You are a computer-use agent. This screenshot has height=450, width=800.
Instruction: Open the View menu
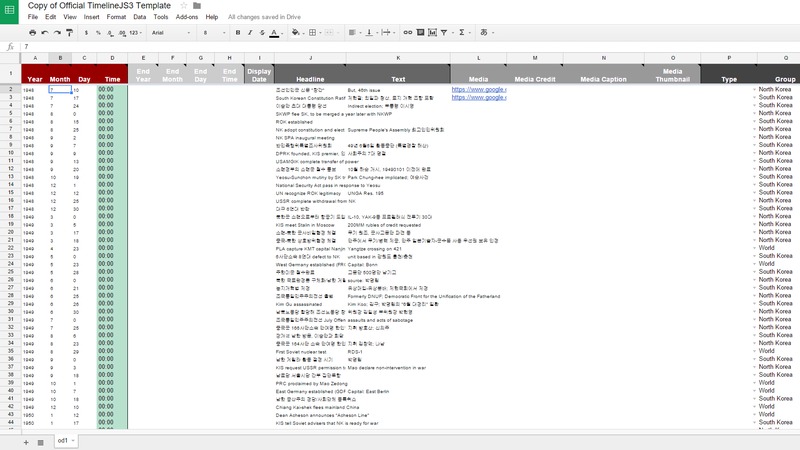70,17
